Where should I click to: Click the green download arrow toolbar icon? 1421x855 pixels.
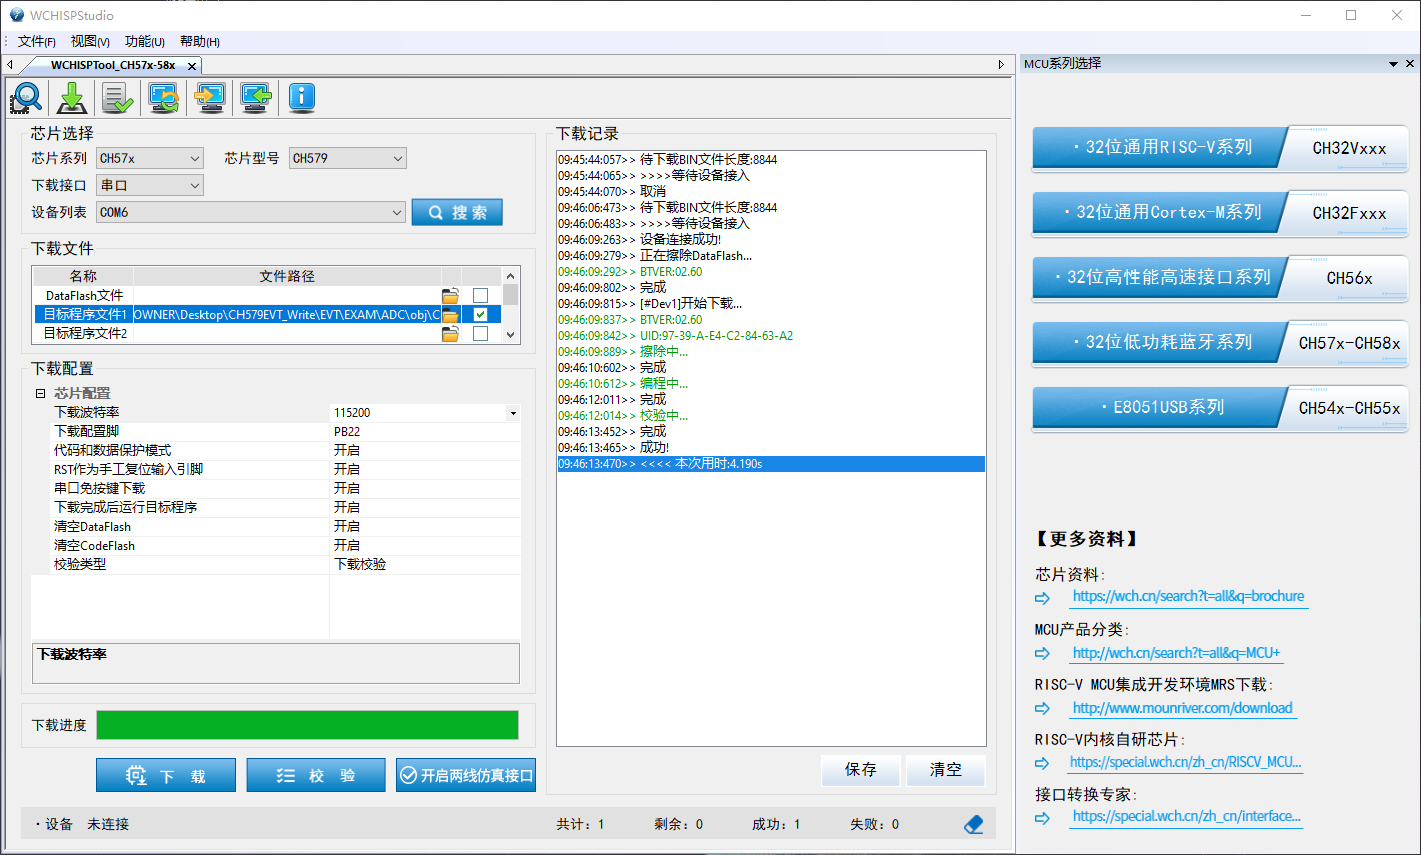(72, 97)
